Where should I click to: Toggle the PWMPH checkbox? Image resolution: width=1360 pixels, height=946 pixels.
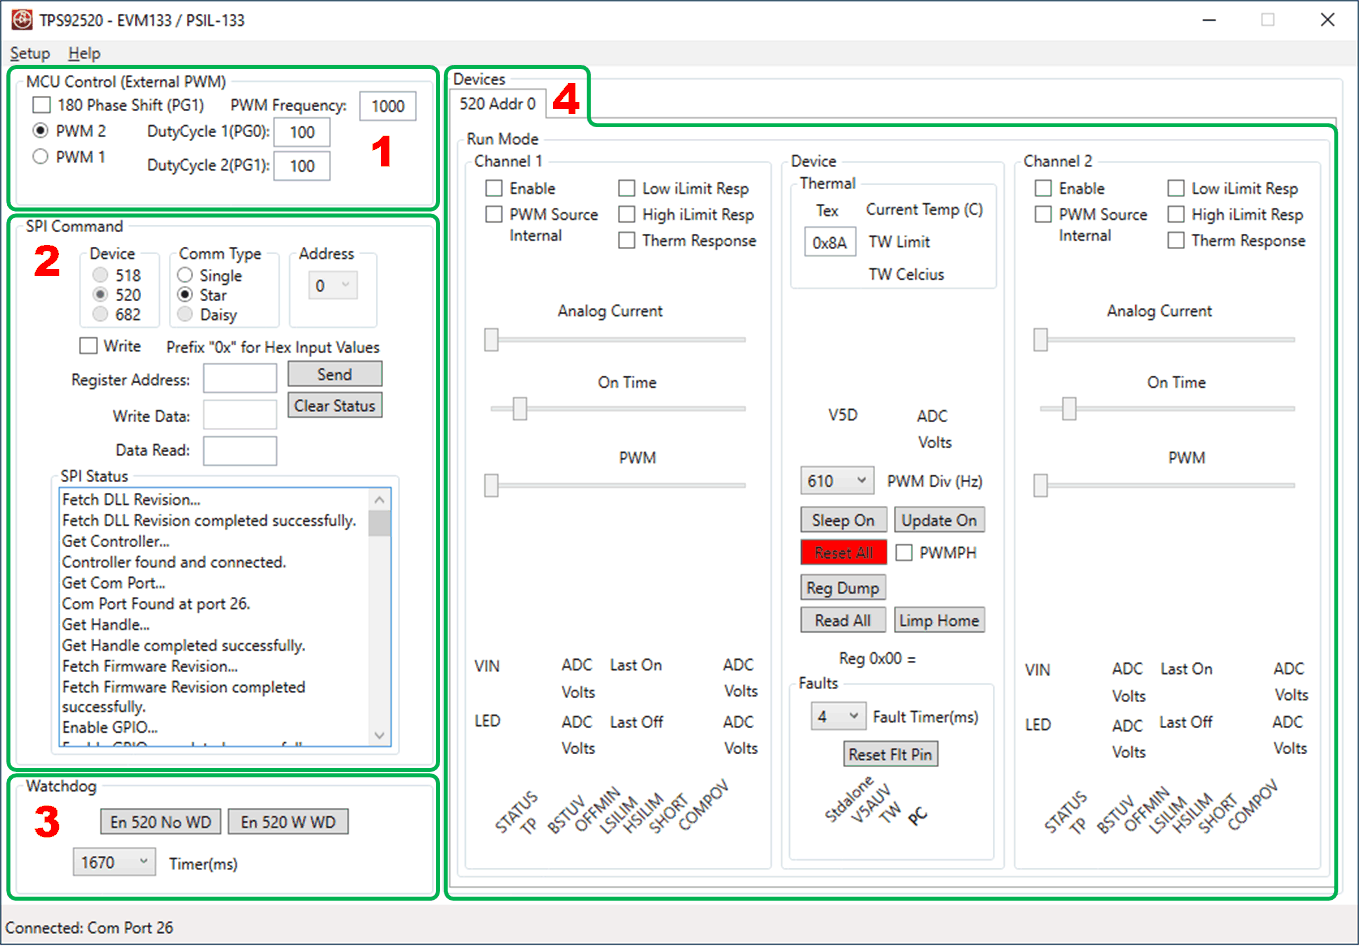pyautogui.click(x=904, y=553)
